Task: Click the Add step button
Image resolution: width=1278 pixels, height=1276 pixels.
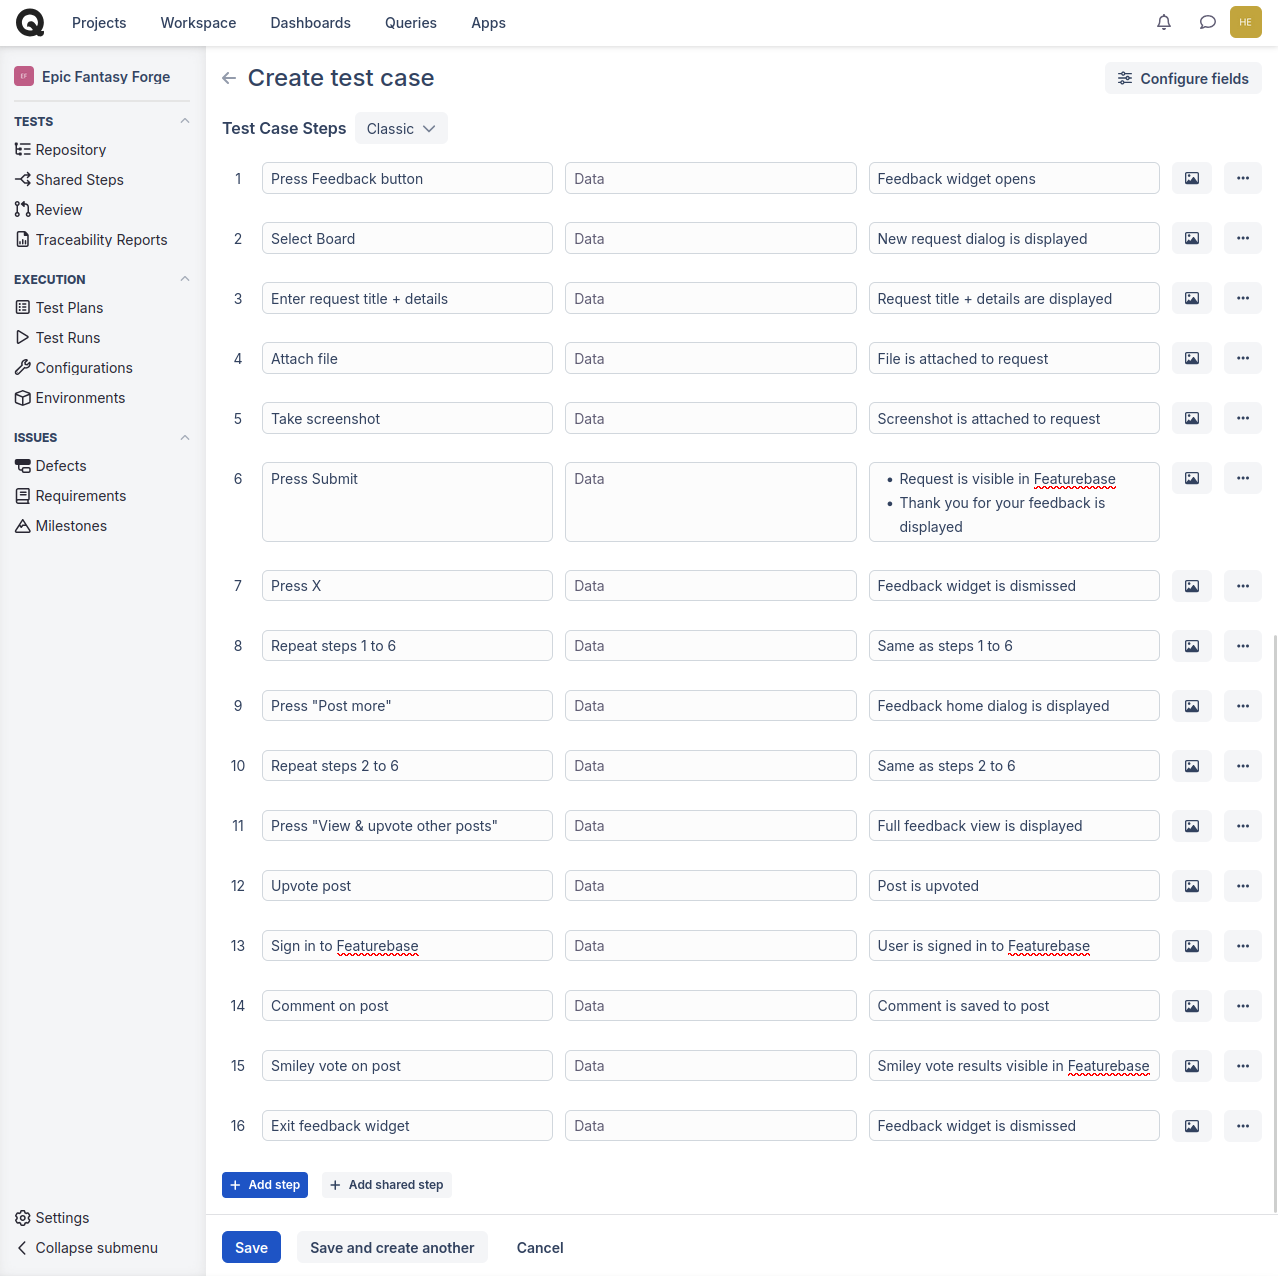Action: [x=265, y=1185]
